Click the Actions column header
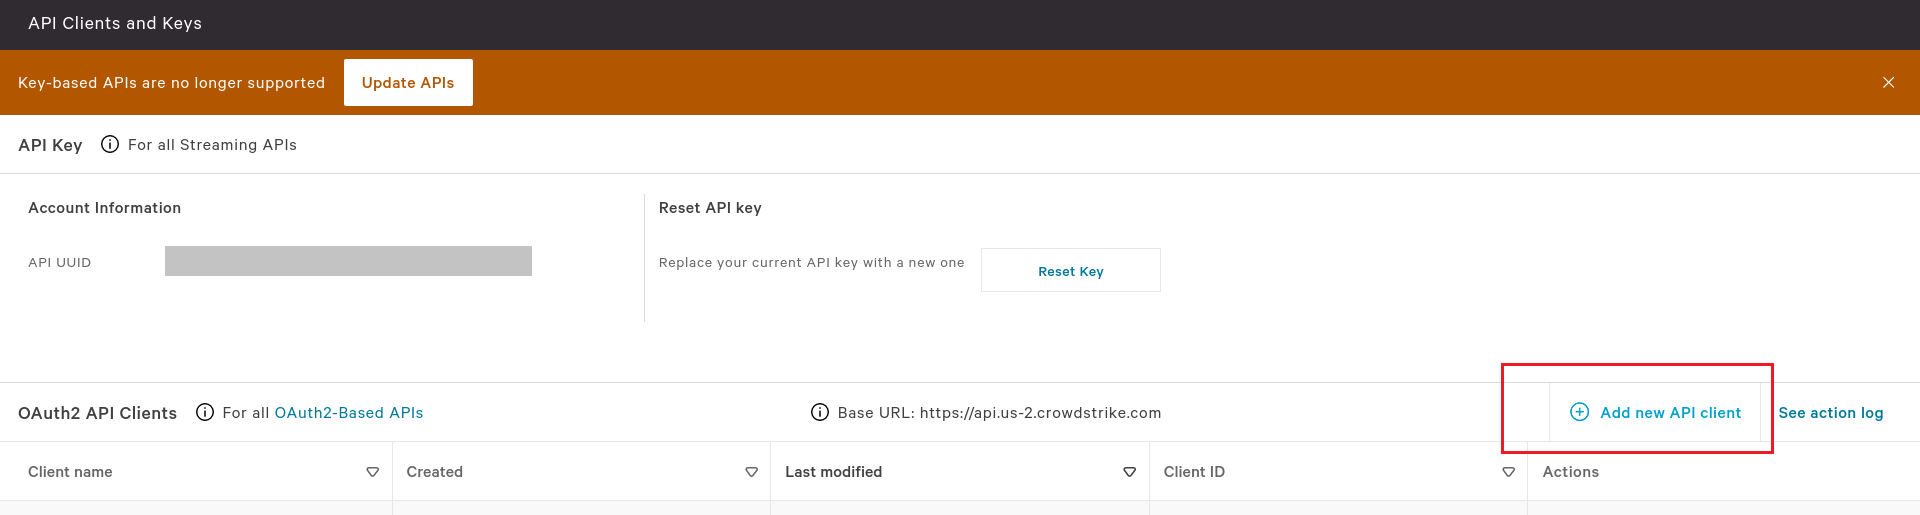The image size is (1920, 515). point(1570,472)
